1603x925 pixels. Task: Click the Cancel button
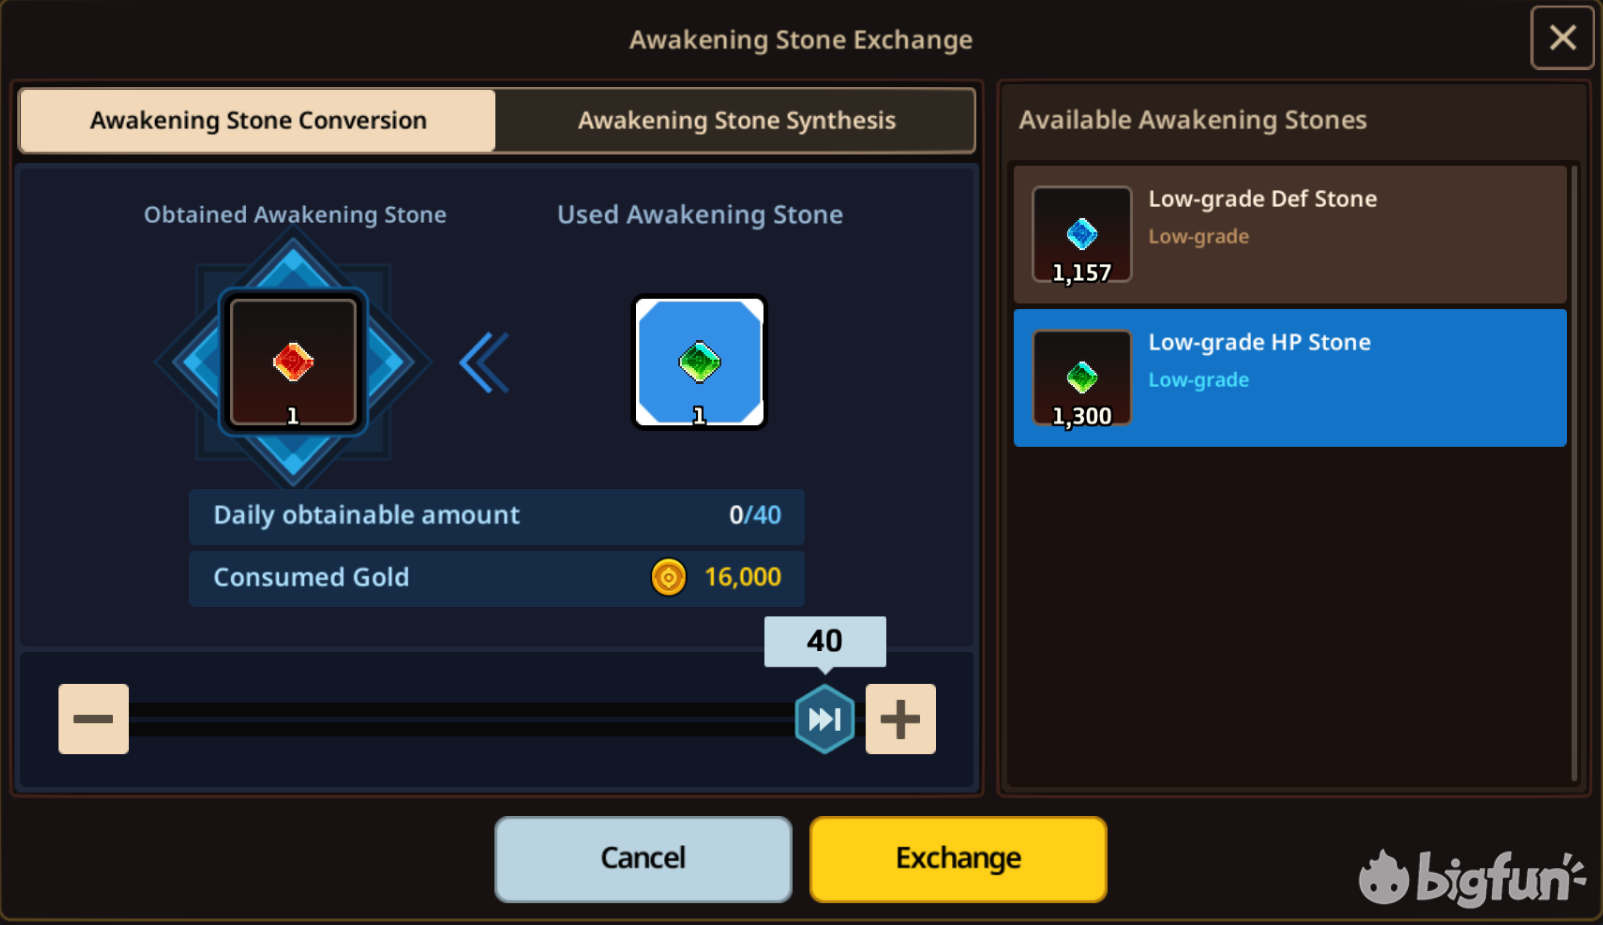643,859
